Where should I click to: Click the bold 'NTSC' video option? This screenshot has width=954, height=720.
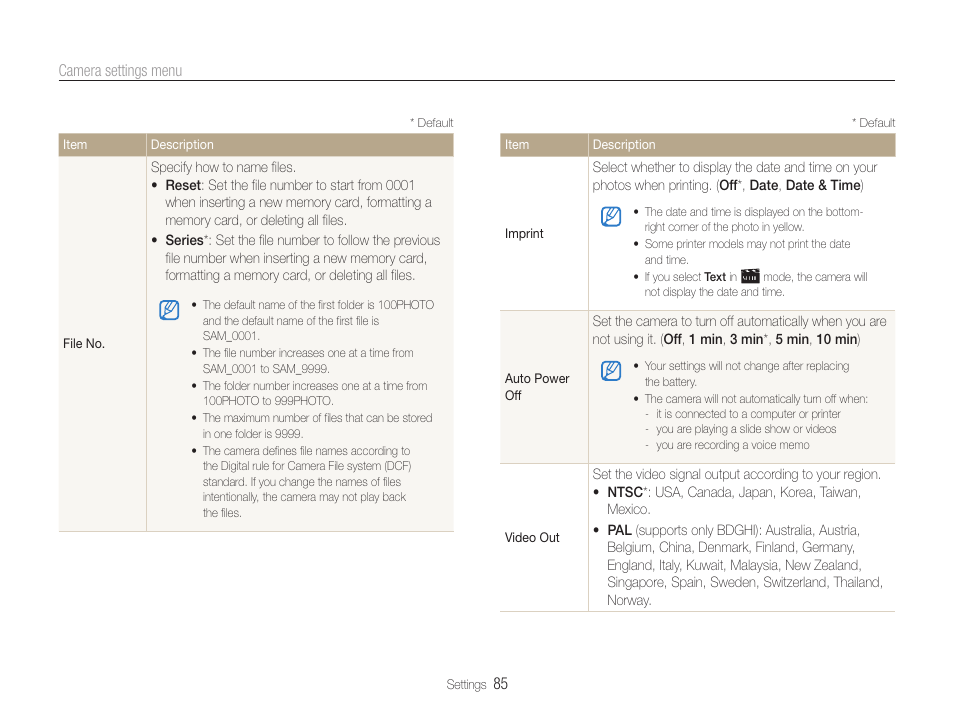(x=625, y=492)
